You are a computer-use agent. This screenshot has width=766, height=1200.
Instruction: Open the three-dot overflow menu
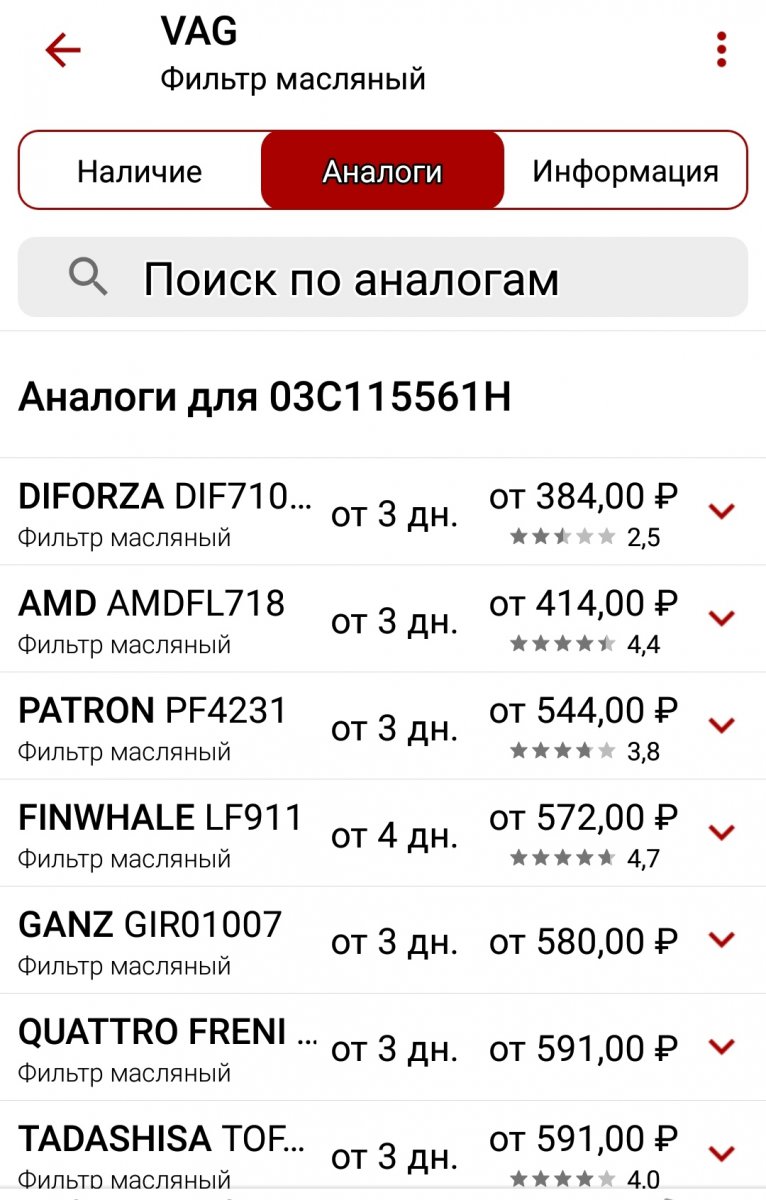point(721,50)
